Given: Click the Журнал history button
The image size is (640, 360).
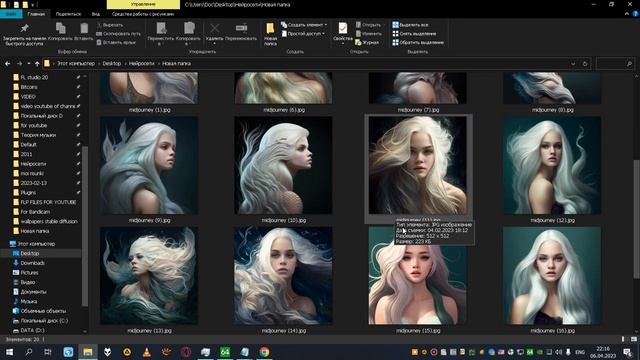Looking at the screenshot, I should tap(367, 42).
